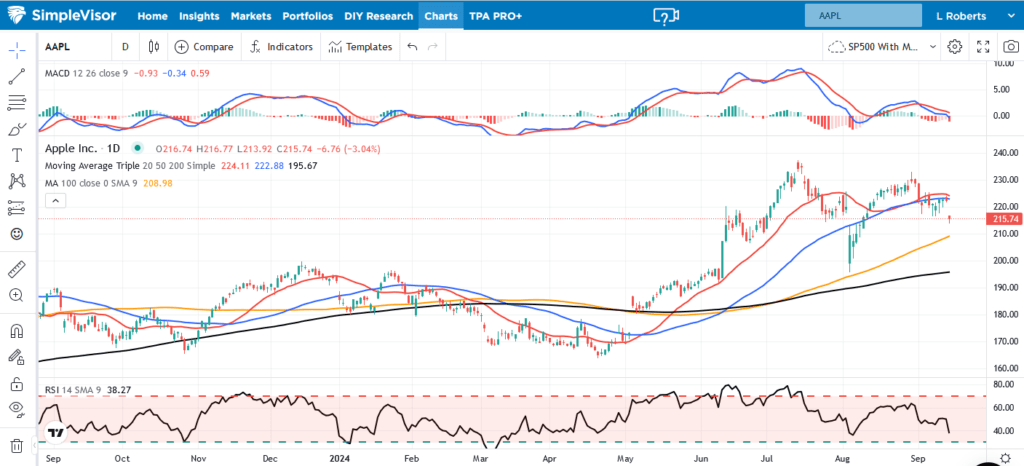The image size is (1024, 466).
Task: Click the 208.98 MA value
Action: (157, 183)
